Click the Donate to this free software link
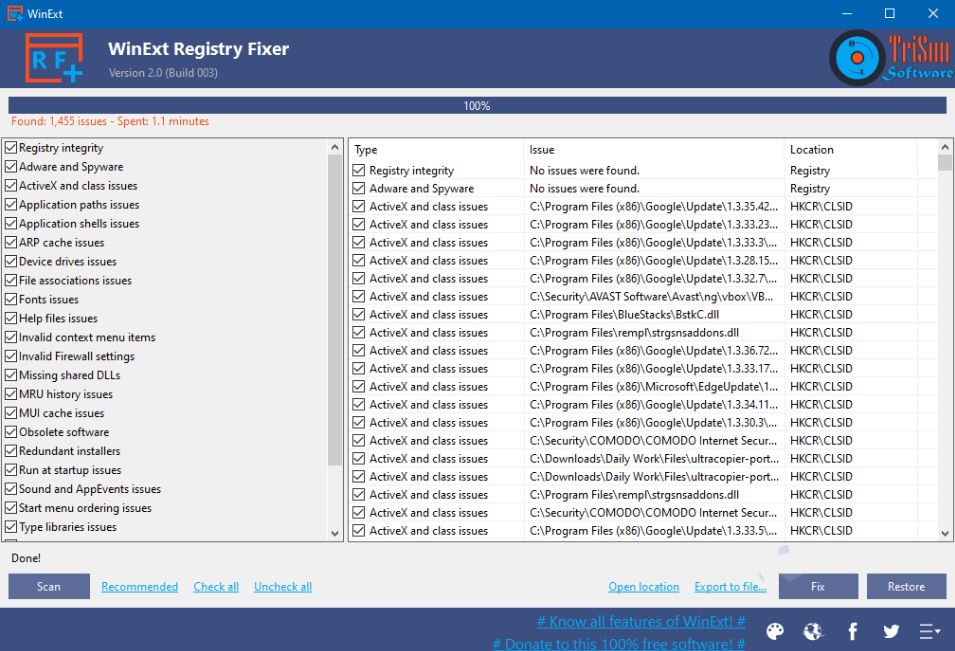Viewport: 955px width, 651px height. click(x=619, y=644)
